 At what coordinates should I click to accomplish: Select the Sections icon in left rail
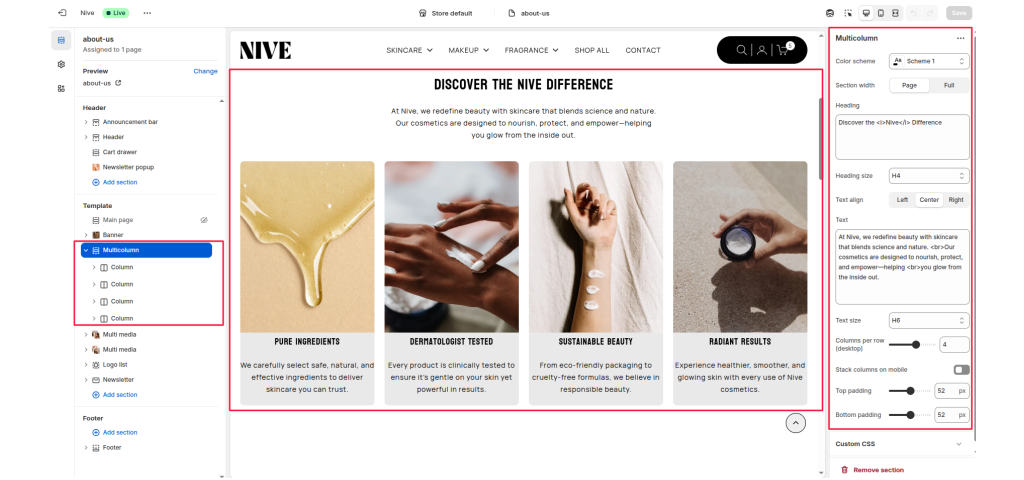[x=61, y=40]
